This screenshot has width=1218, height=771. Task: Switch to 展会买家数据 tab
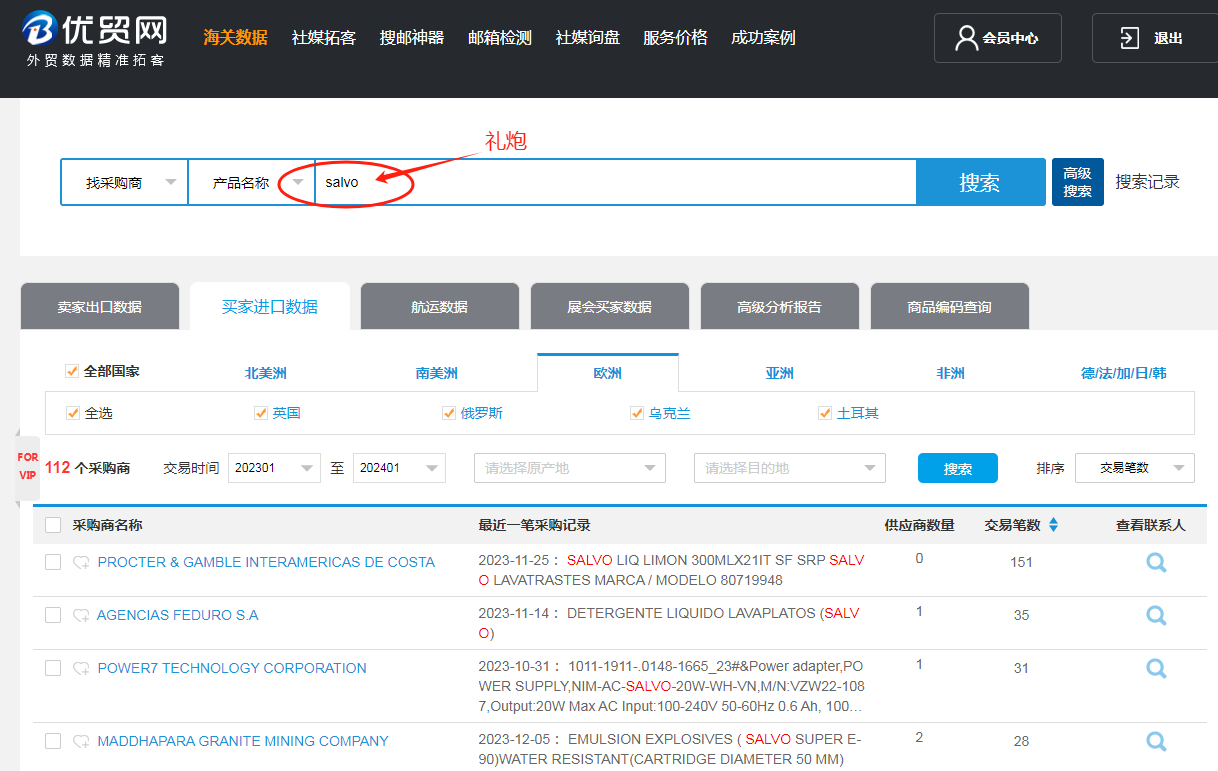tap(610, 306)
